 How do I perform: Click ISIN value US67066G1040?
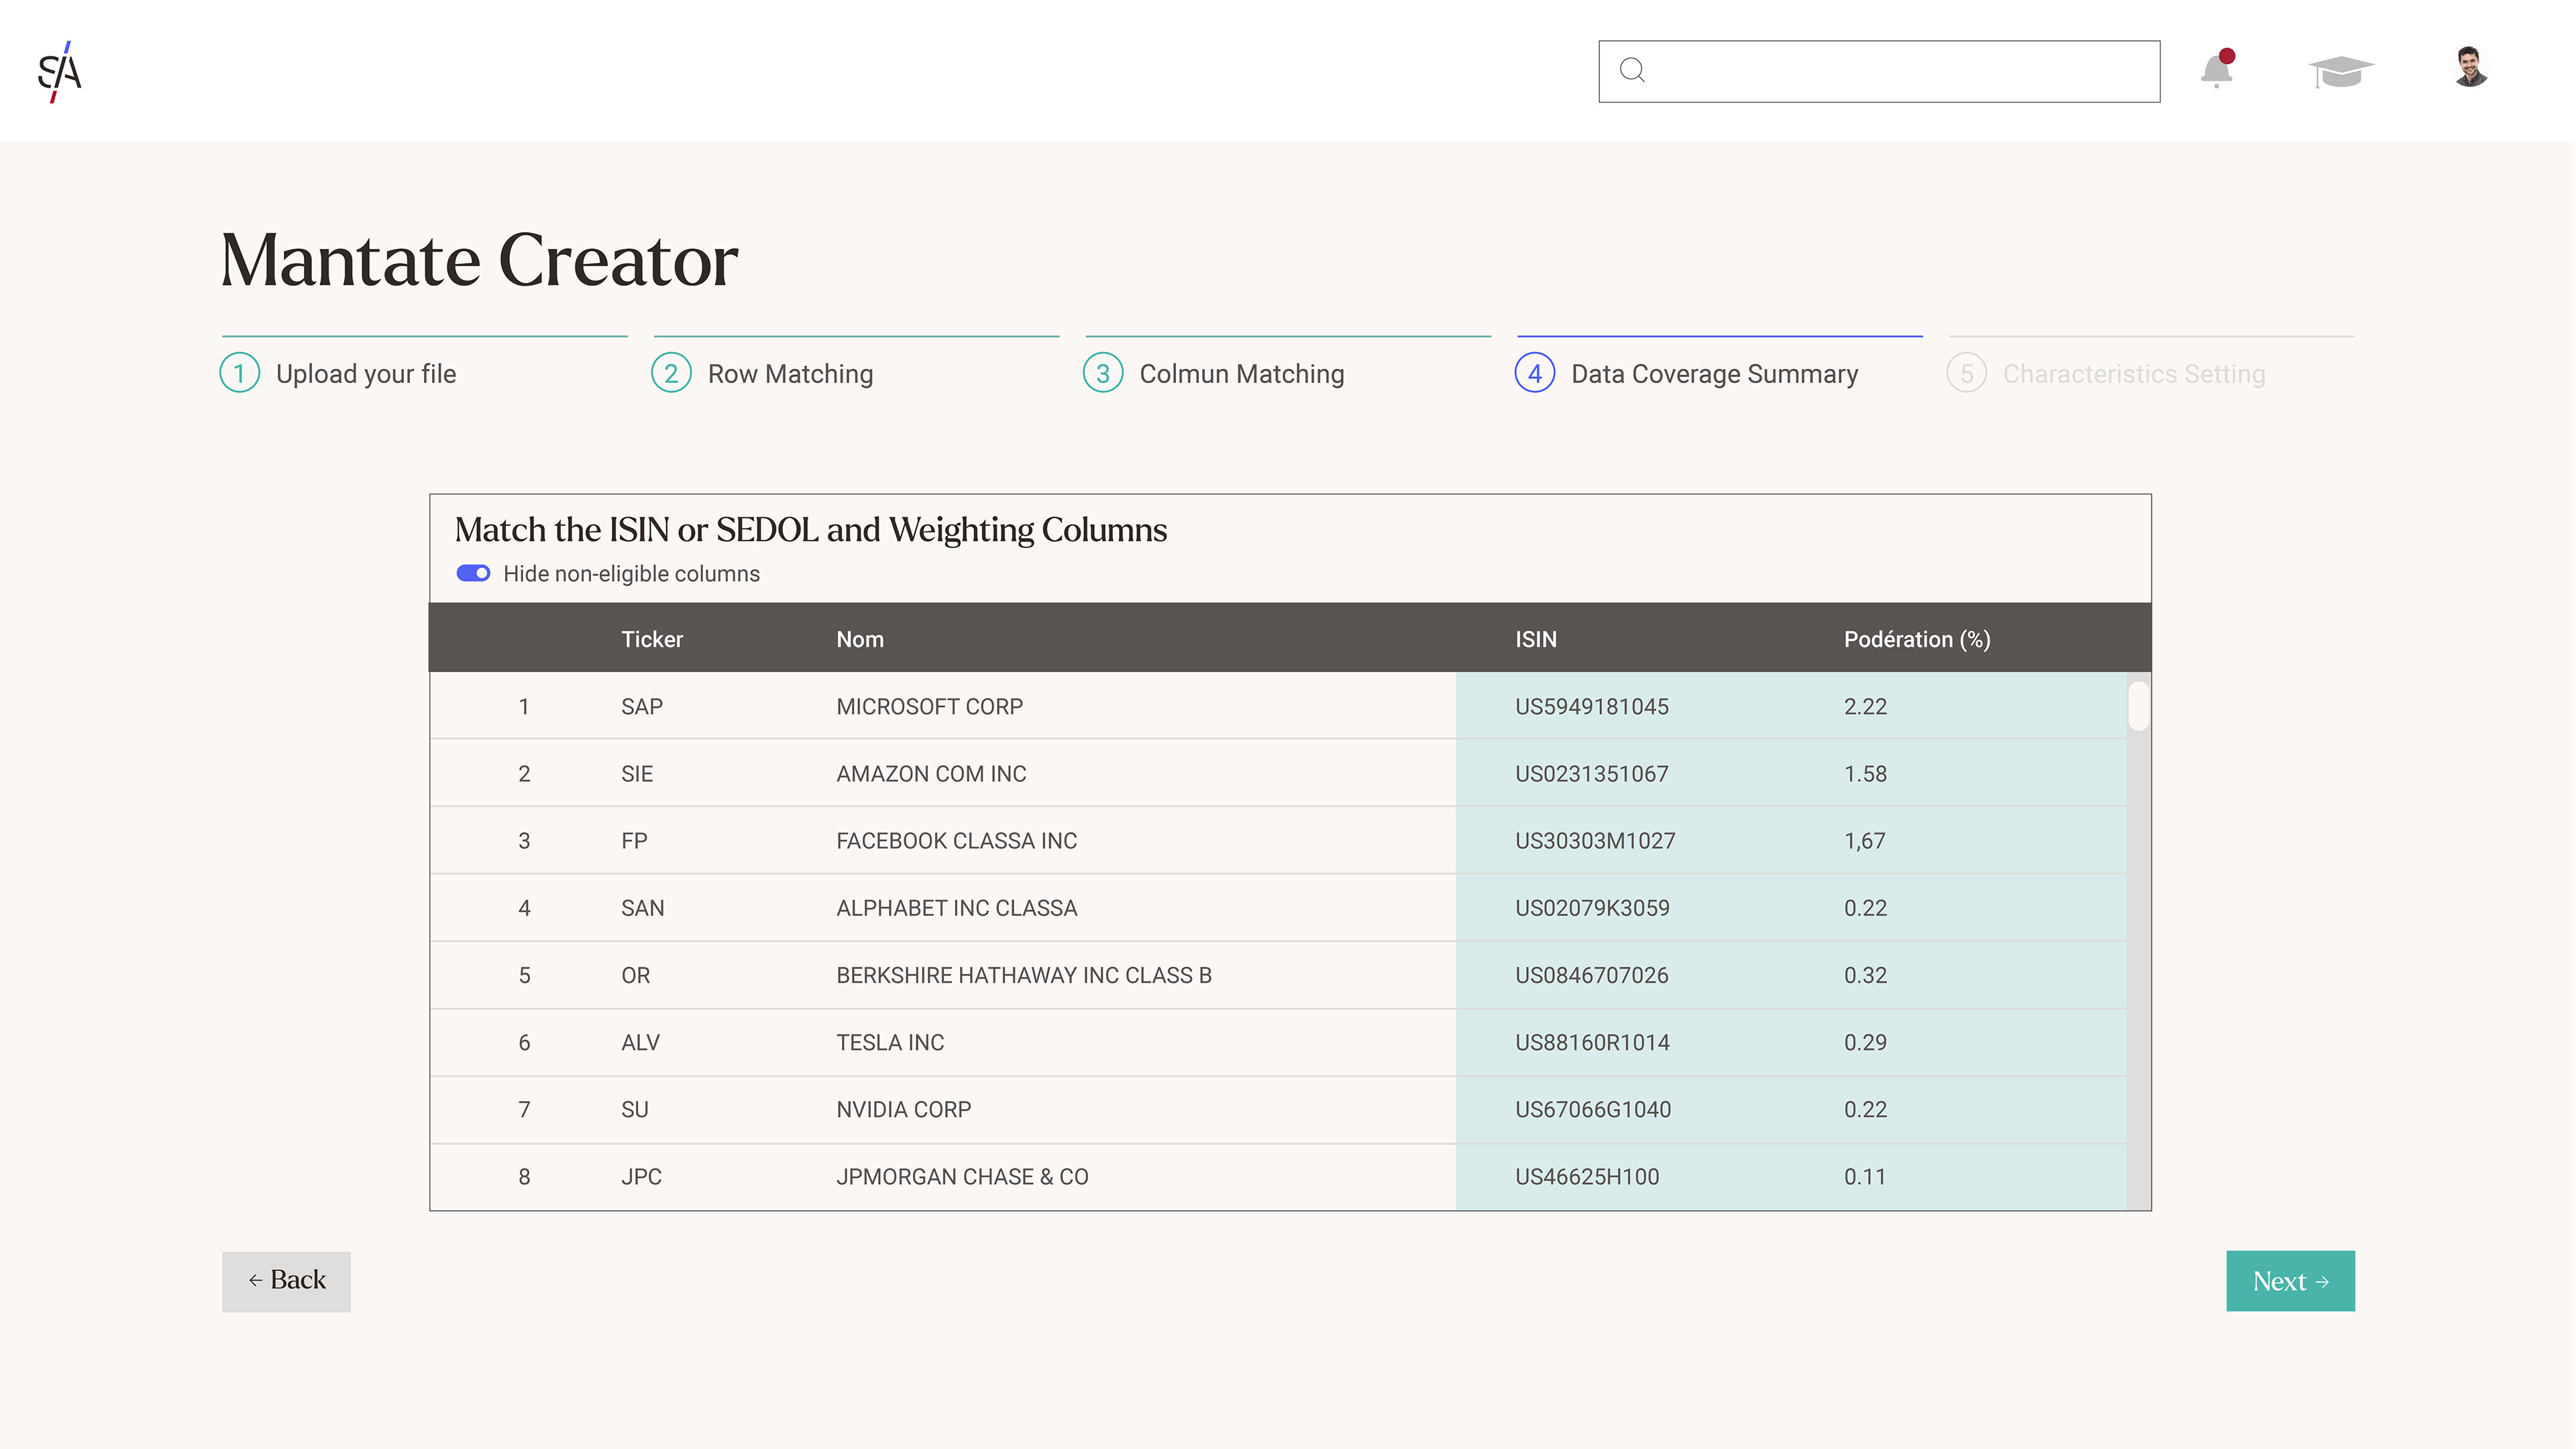(x=1593, y=1110)
